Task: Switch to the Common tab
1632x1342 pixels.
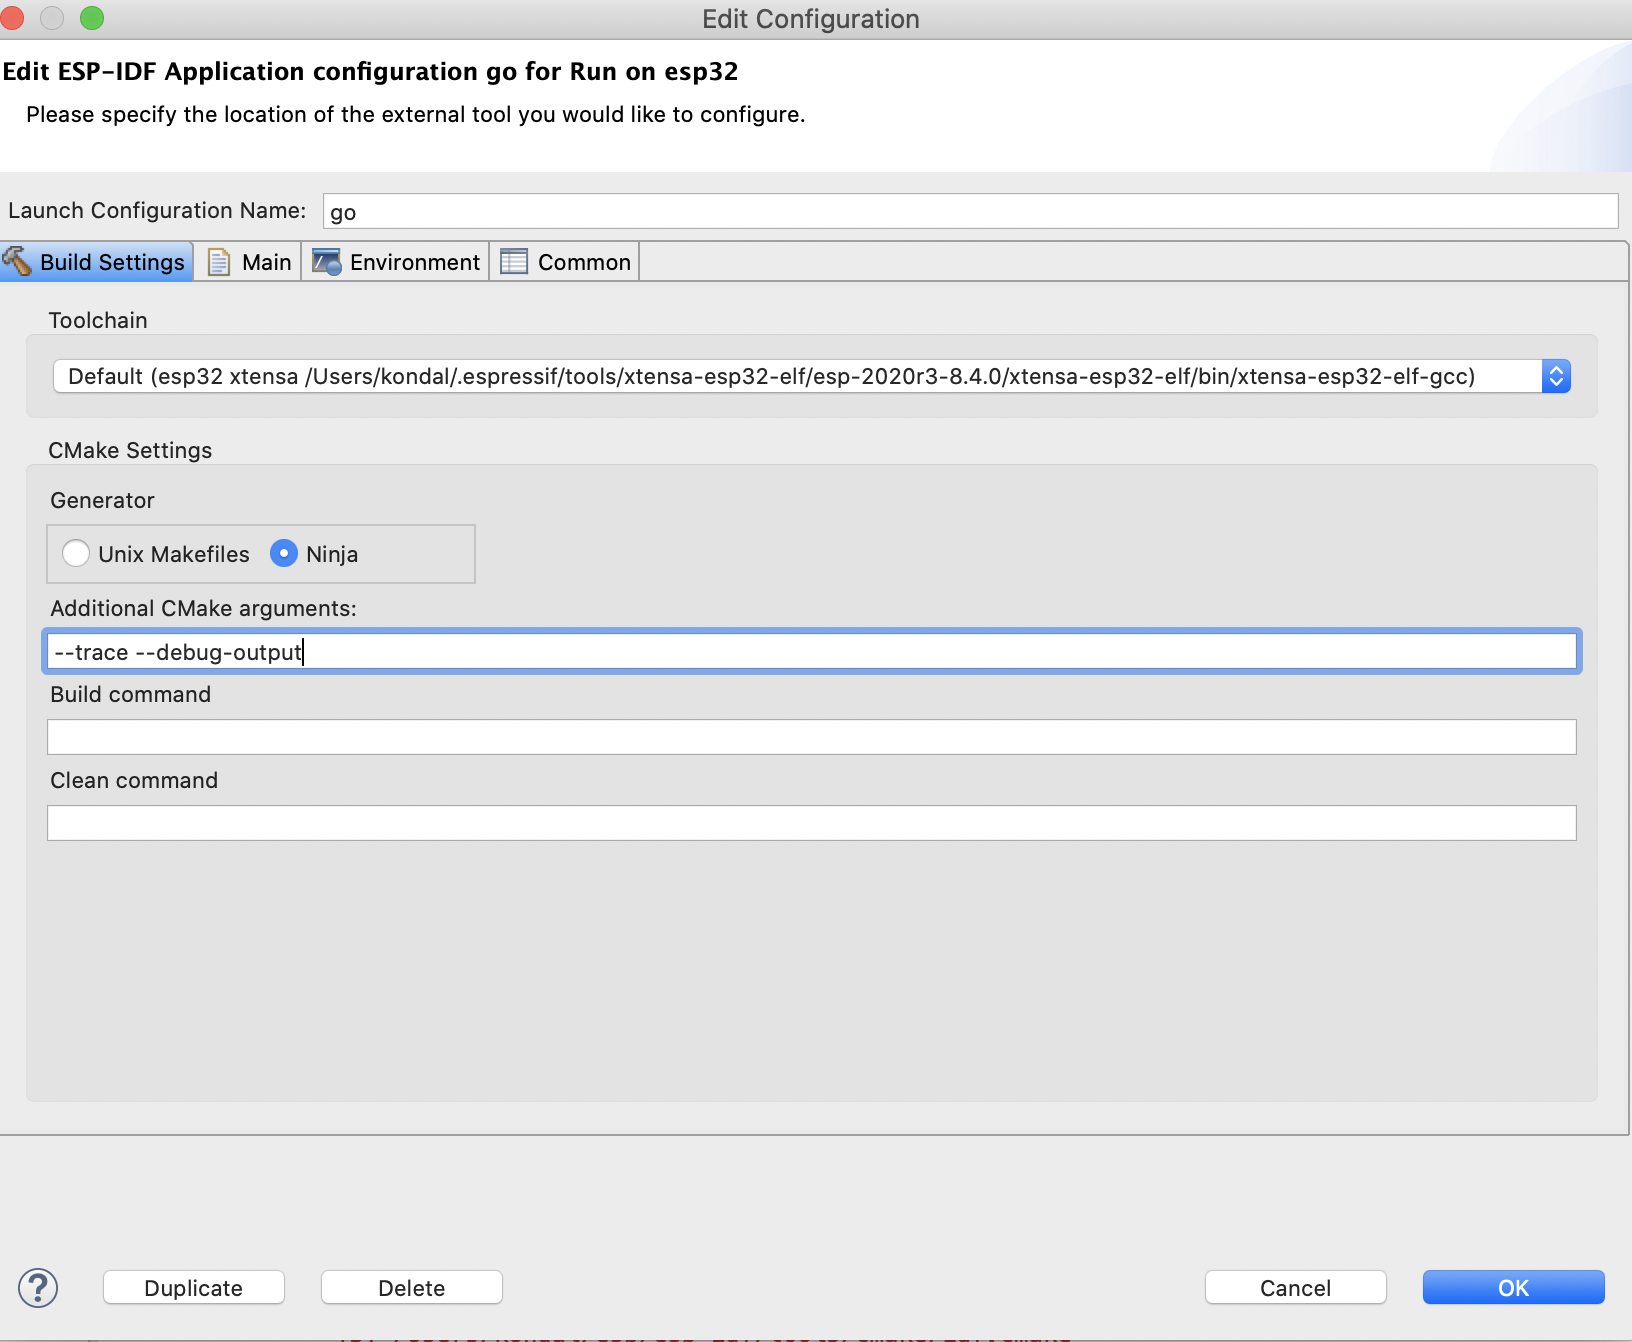Action: pos(580,261)
